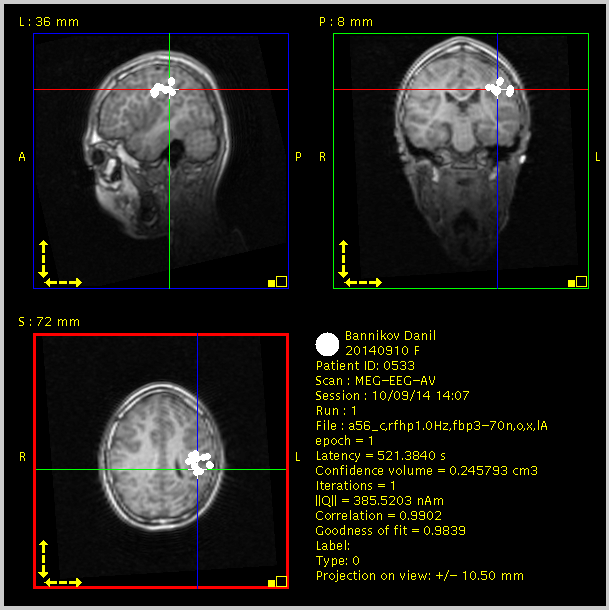609x610 pixels.
Task: Click the 'Session : 10/09/14 14:07' line
Action: pyautogui.click(x=392, y=396)
